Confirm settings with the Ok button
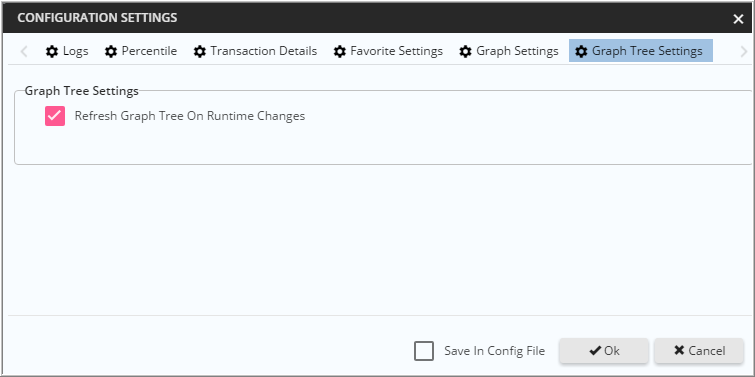 point(604,351)
